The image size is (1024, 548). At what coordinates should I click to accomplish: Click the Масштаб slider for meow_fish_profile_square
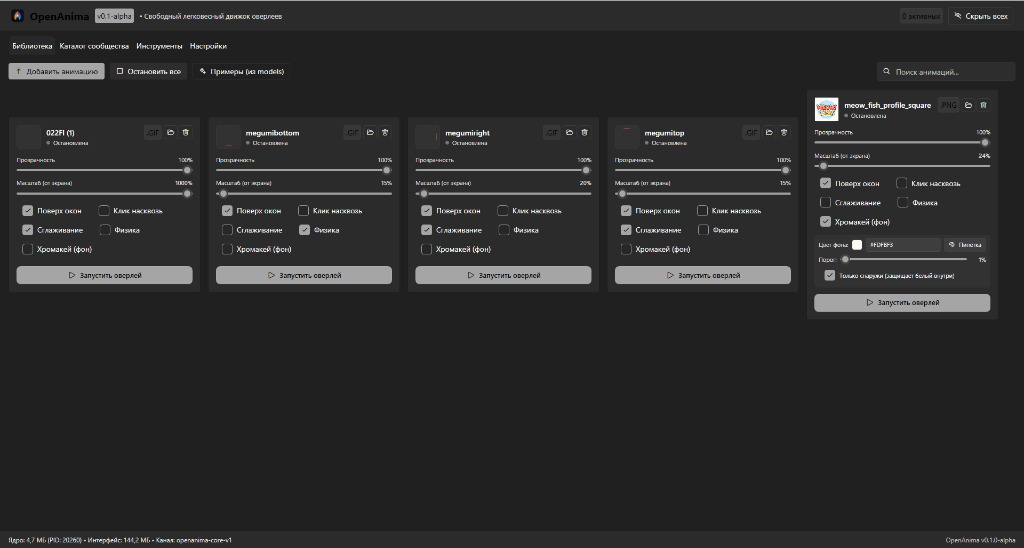(902, 166)
